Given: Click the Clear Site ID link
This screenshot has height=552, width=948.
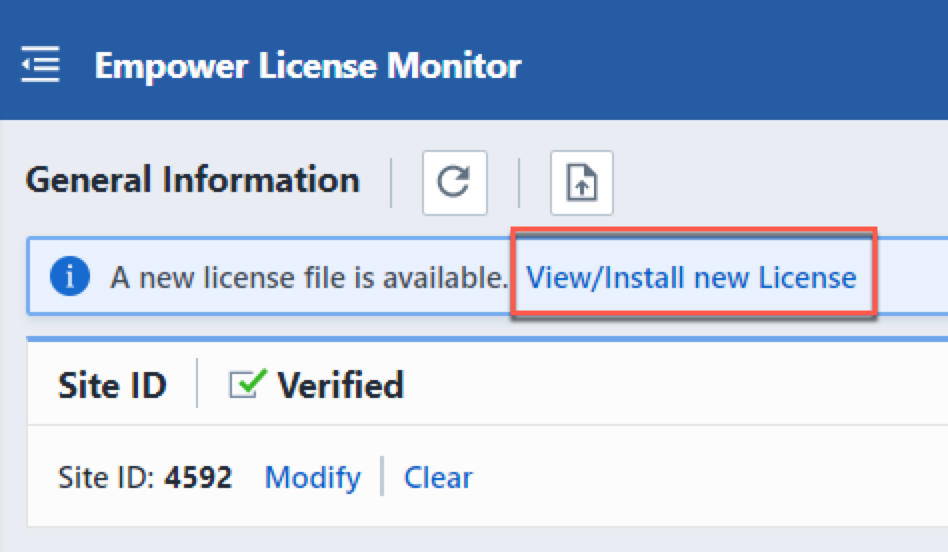Looking at the screenshot, I should click(438, 478).
